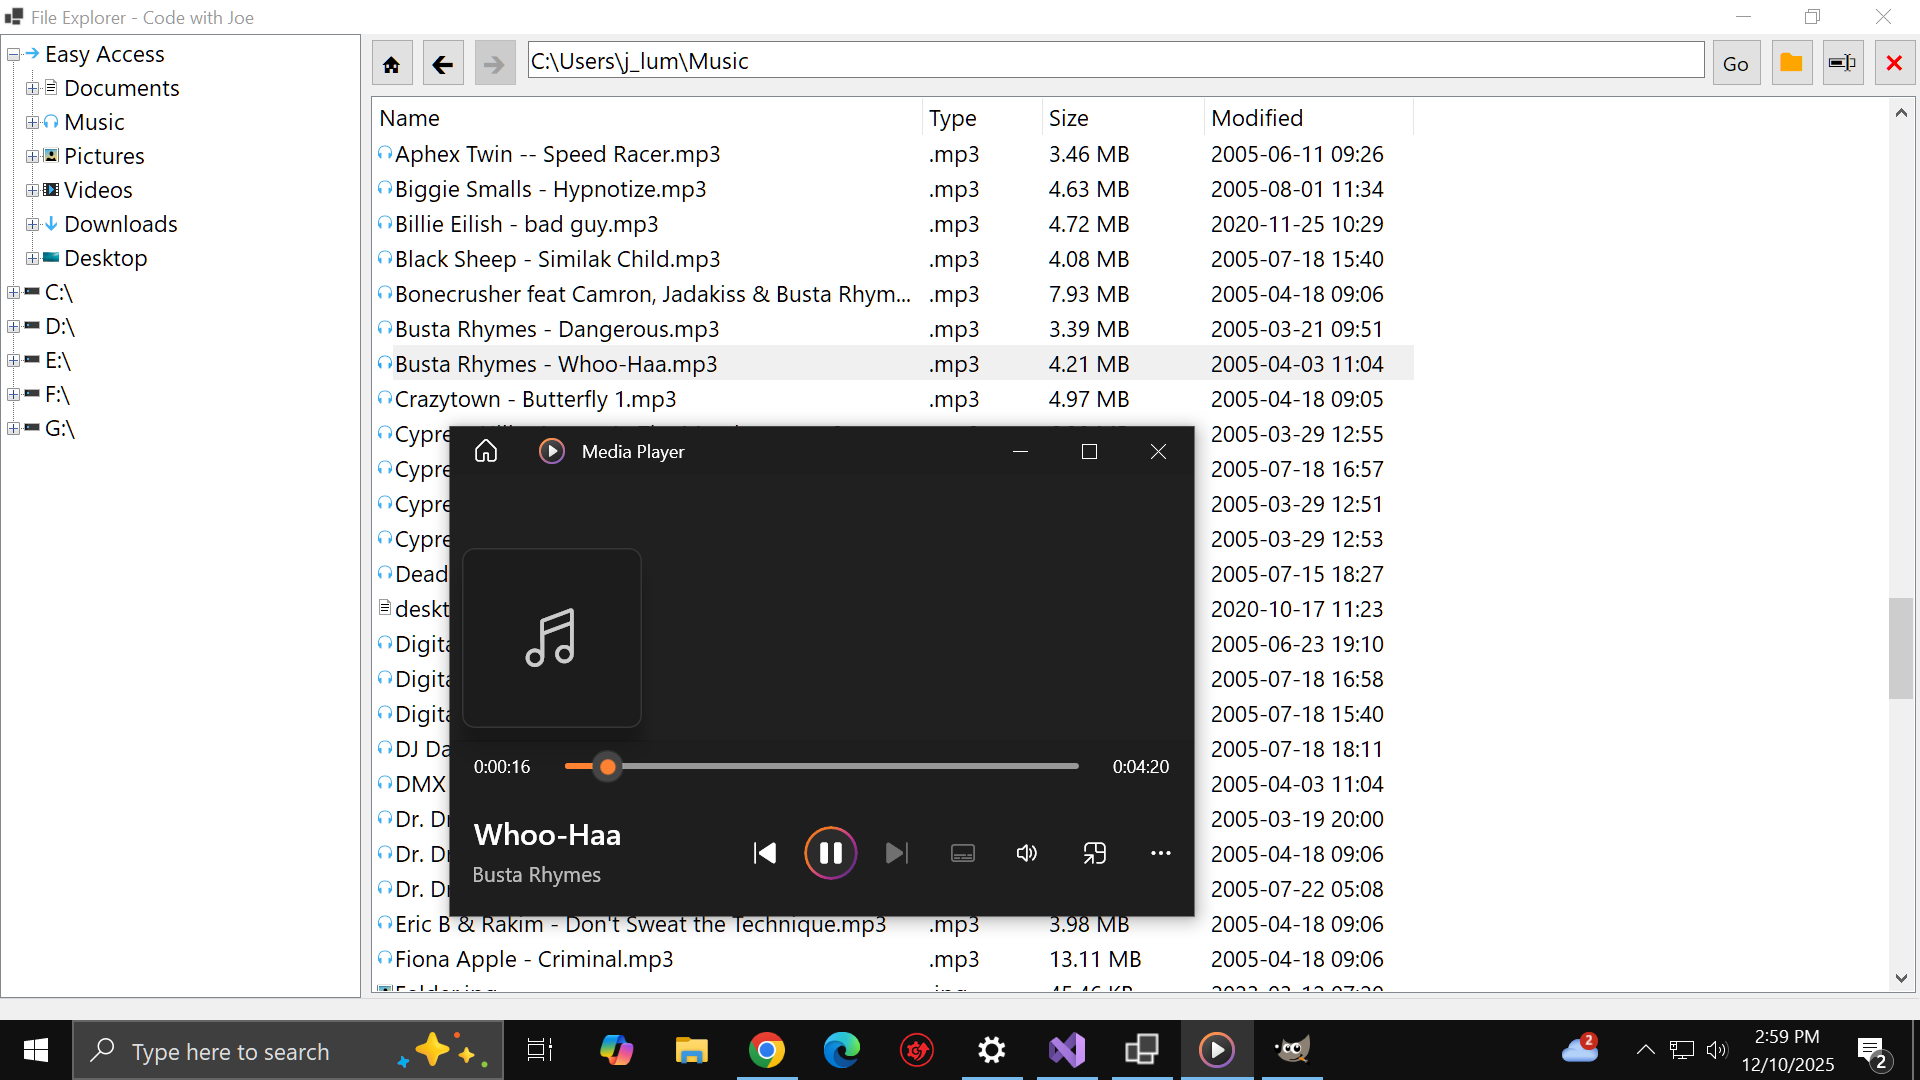
Task: Open captions in Media Player
Action: click(x=961, y=852)
